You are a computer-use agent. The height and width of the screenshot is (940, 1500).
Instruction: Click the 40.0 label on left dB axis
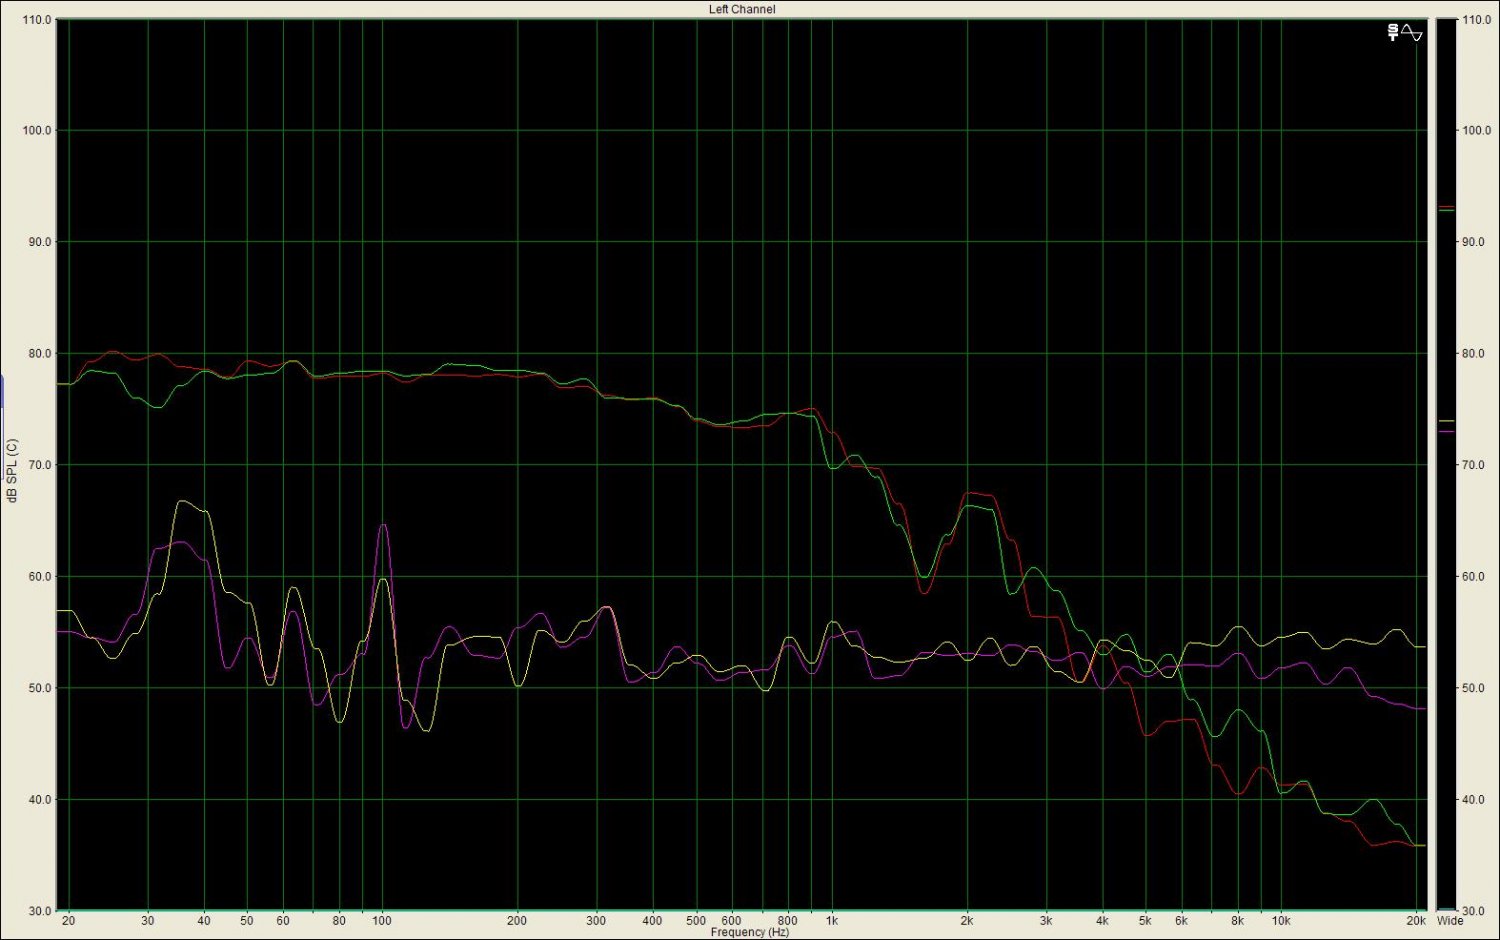39,800
